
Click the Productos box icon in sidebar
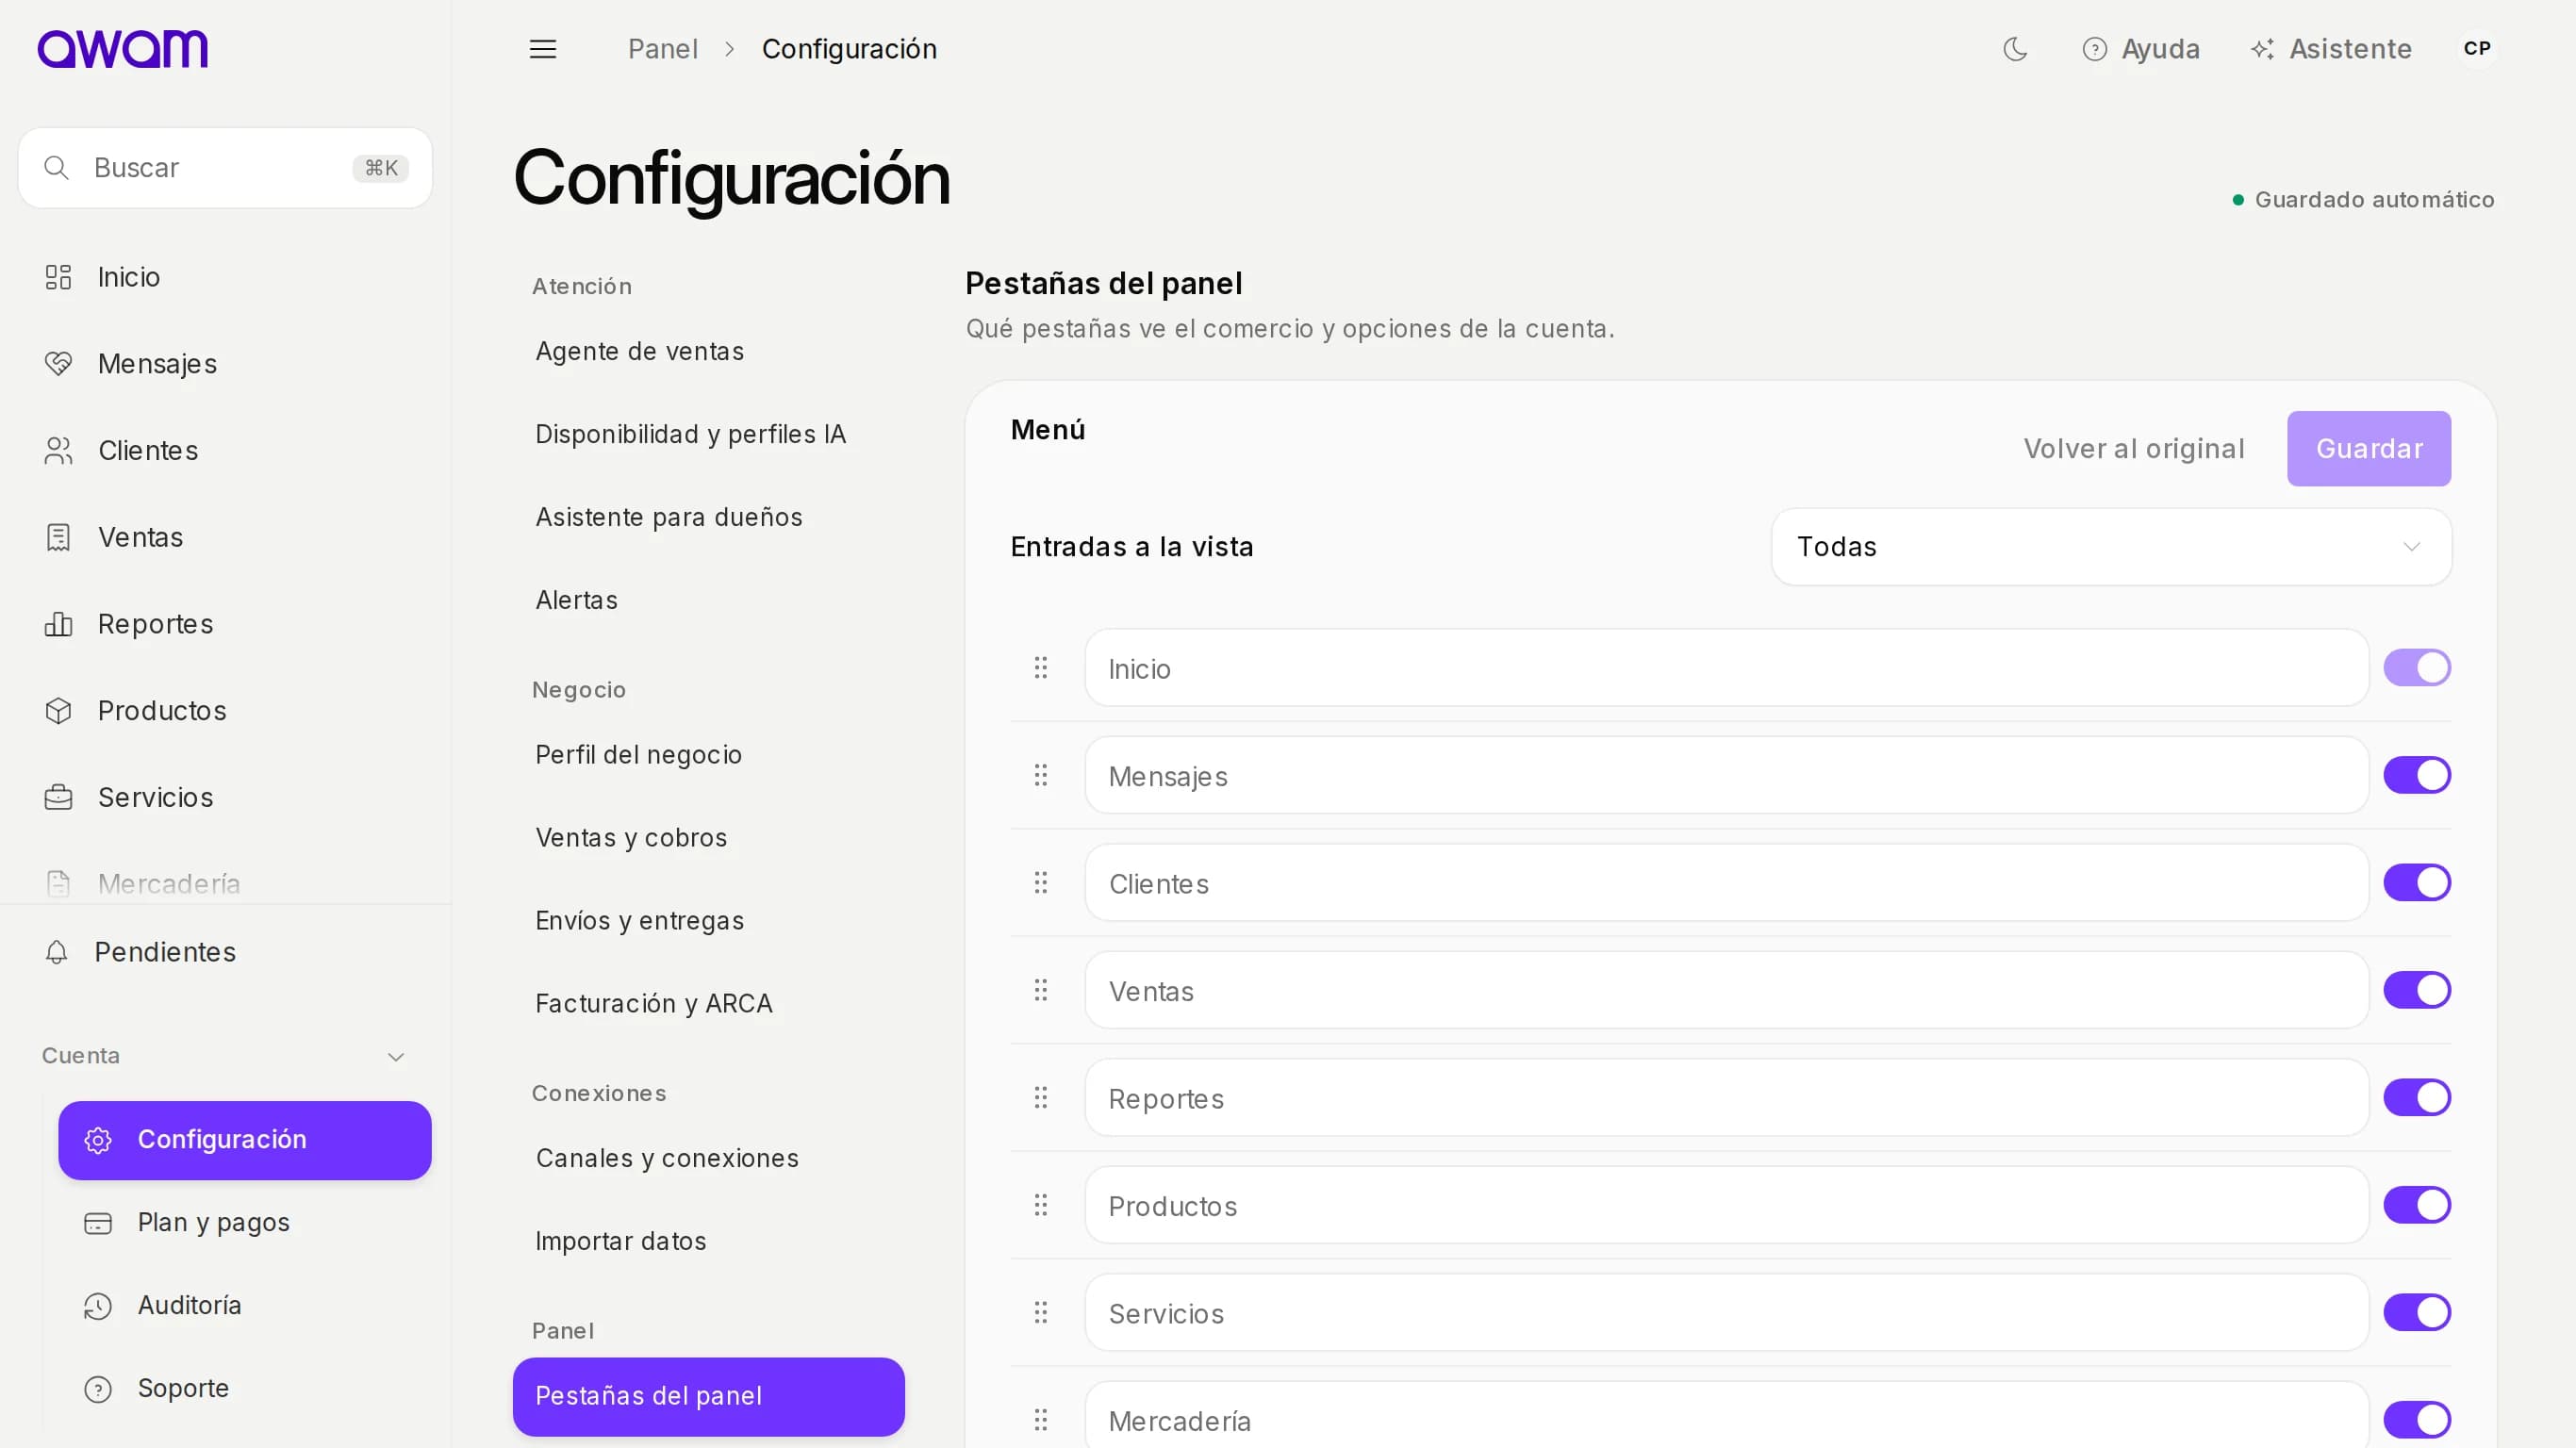pos(58,711)
